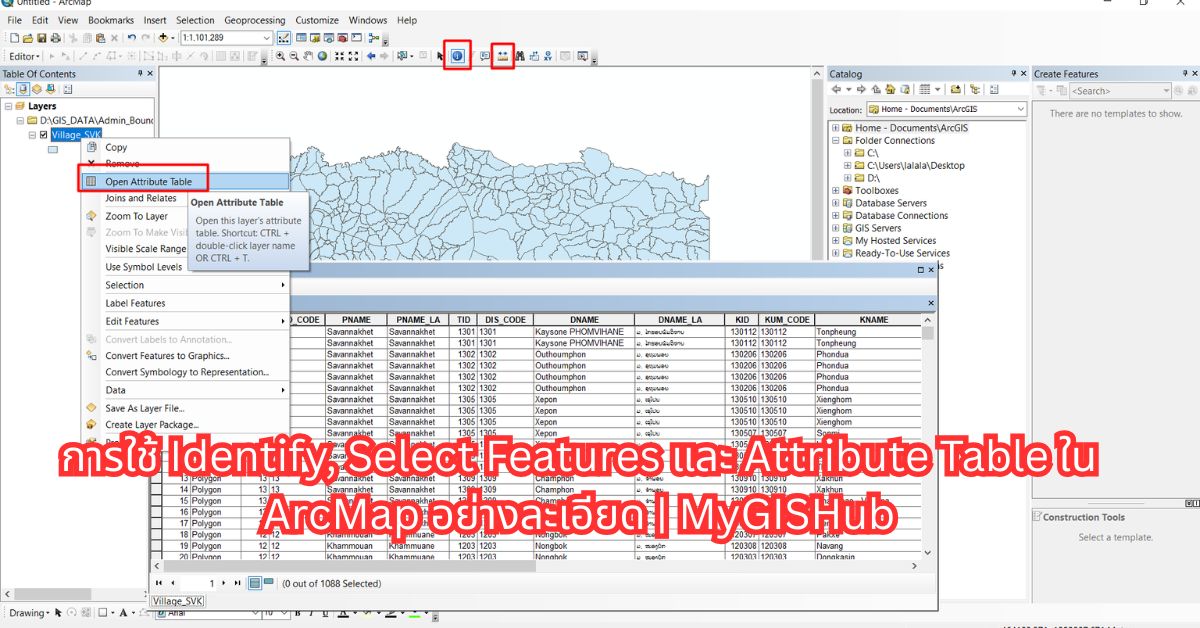Select My Hosted Services in Catalog
This screenshot has width=1200, height=628.
895,241
